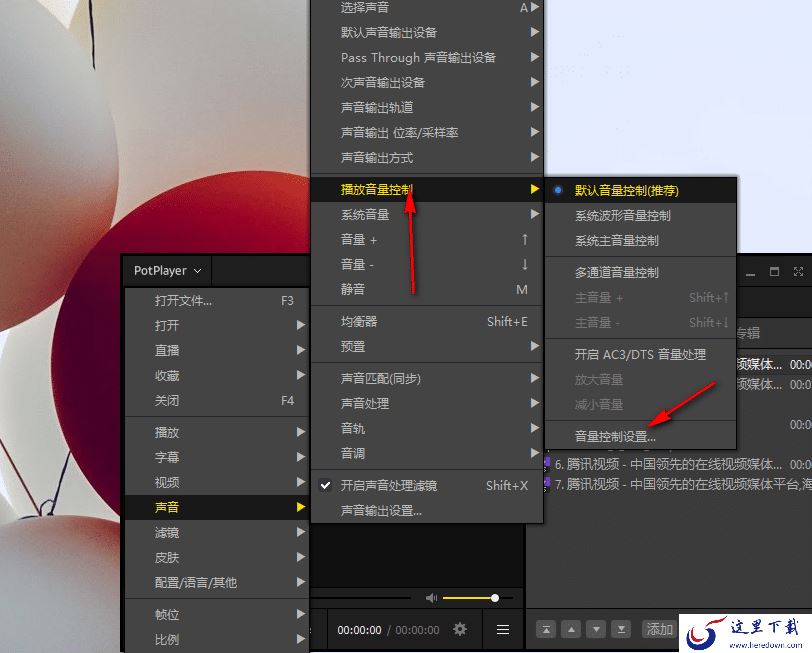Open 音量控制设置... entry
This screenshot has width=812, height=653.
click(641, 437)
